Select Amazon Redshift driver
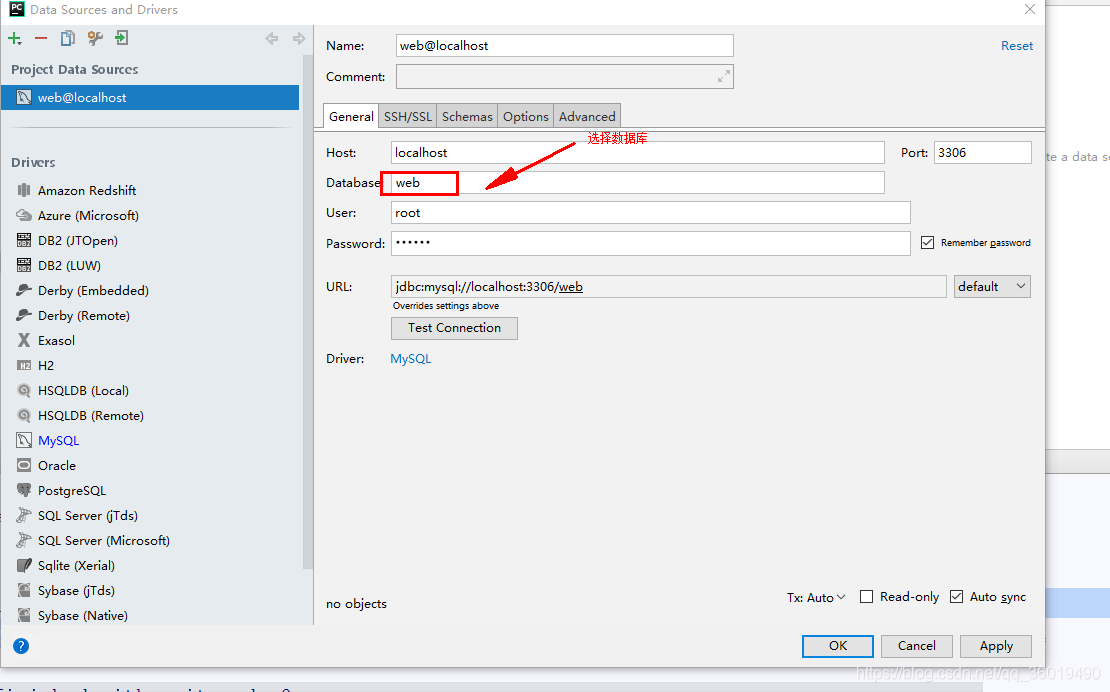This screenshot has width=1110, height=692. [86, 190]
